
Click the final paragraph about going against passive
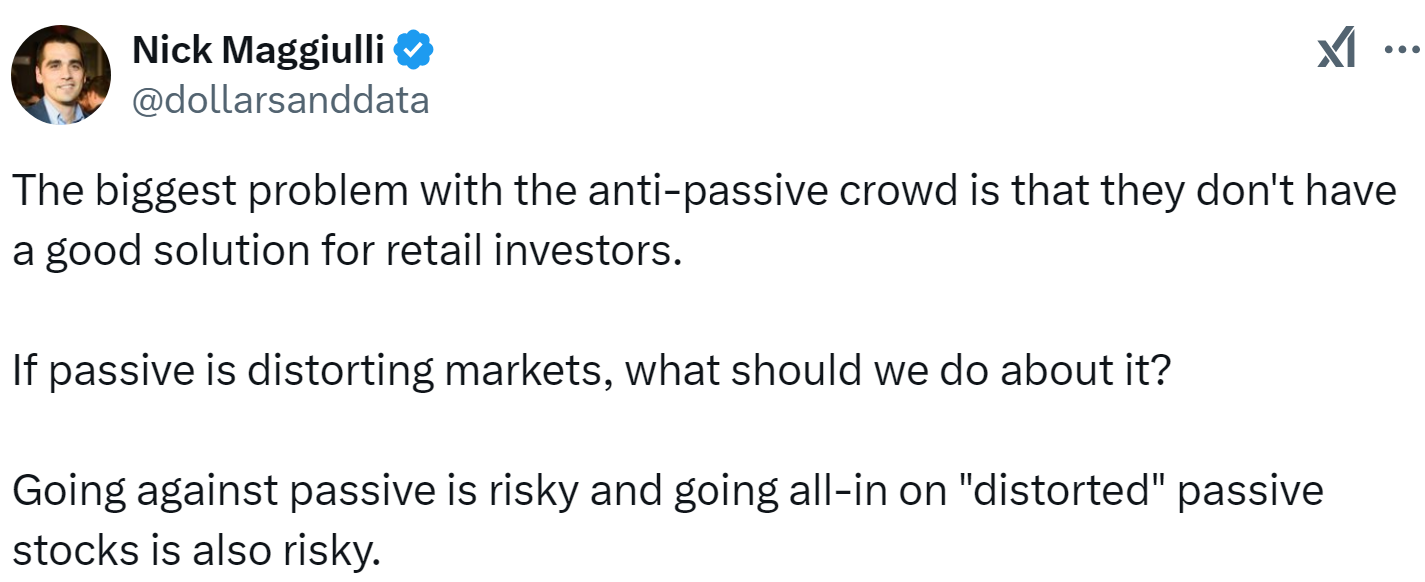tap(668, 520)
